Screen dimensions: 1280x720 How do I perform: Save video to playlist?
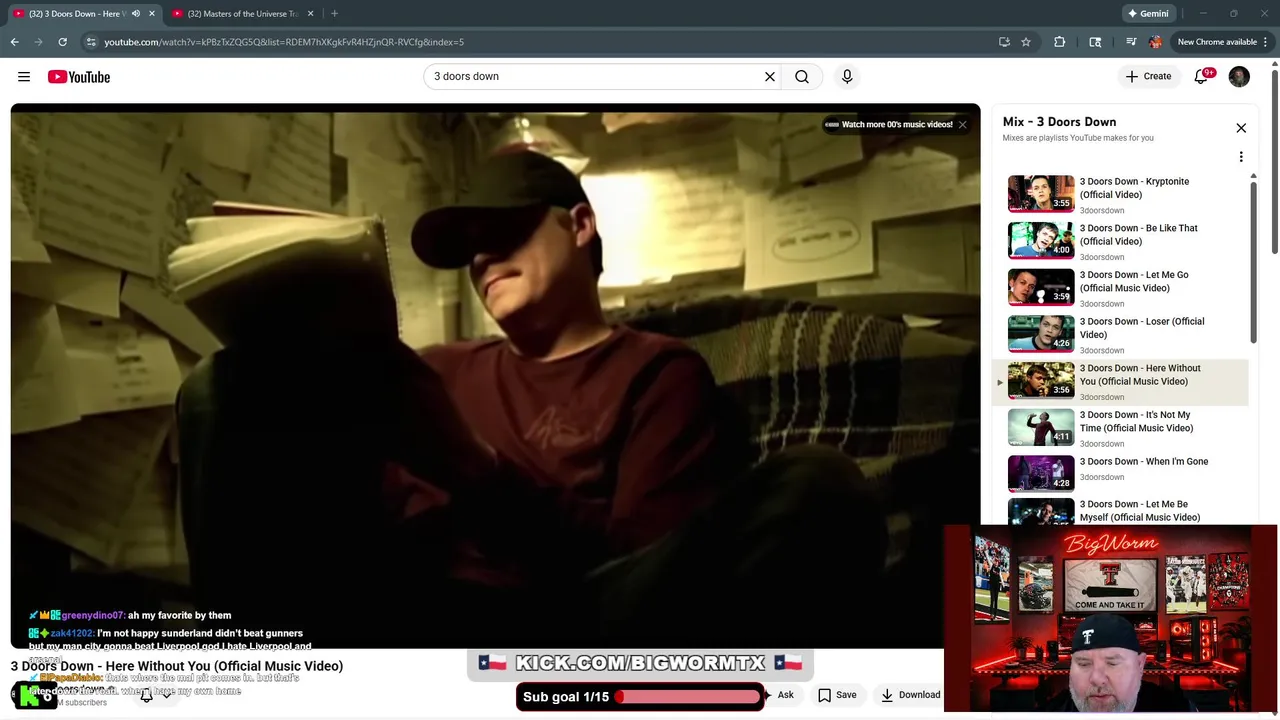(x=837, y=695)
